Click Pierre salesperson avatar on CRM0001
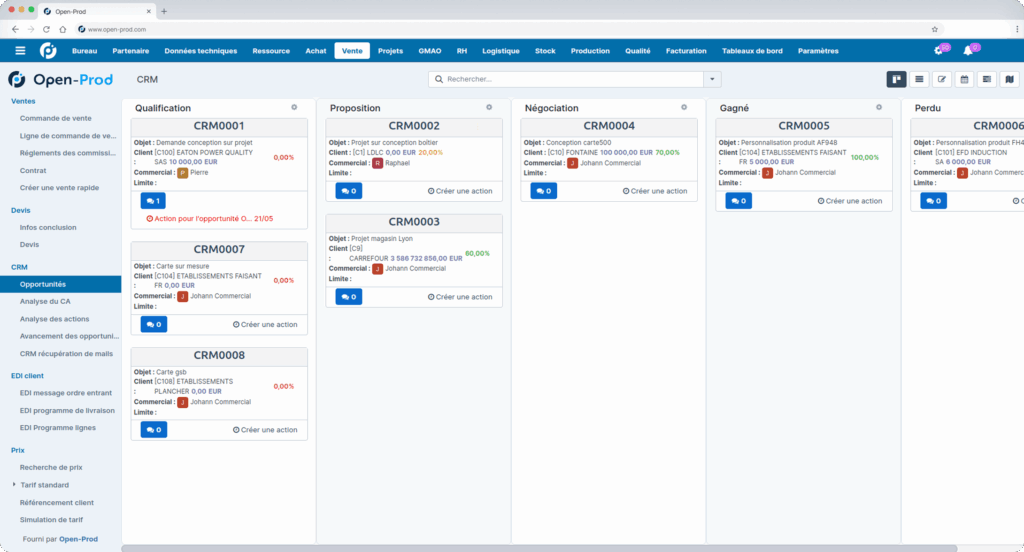This screenshot has height=552, width=1024. pos(183,172)
